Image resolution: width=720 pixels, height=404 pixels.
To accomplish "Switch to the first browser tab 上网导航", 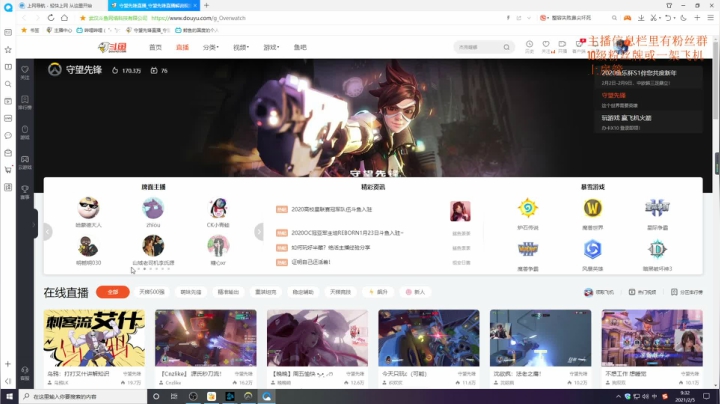I will pos(59,6).
